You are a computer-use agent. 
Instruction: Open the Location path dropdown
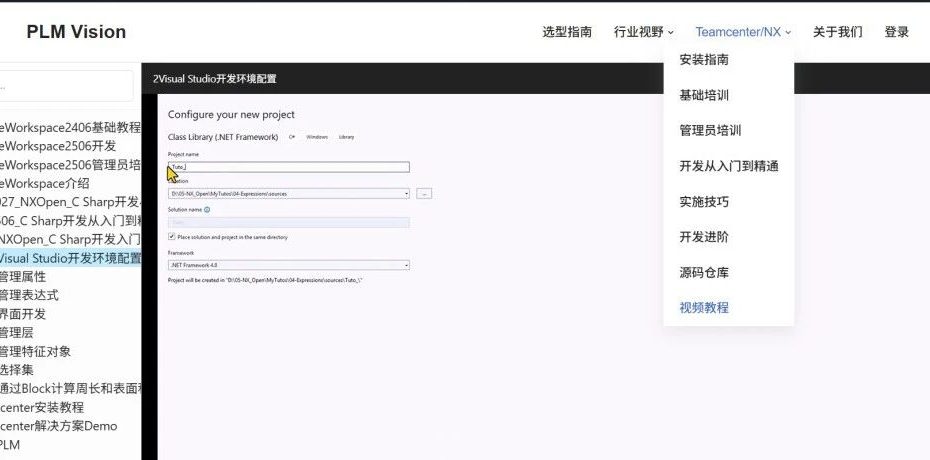tap(405, 193)
